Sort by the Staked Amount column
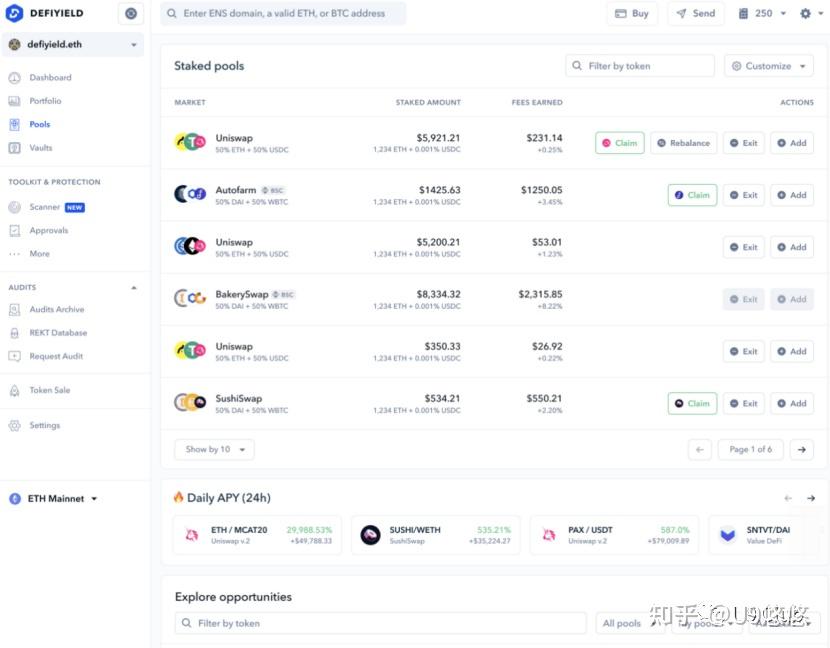Screen dimensions: 830x648 click(428, 102)
